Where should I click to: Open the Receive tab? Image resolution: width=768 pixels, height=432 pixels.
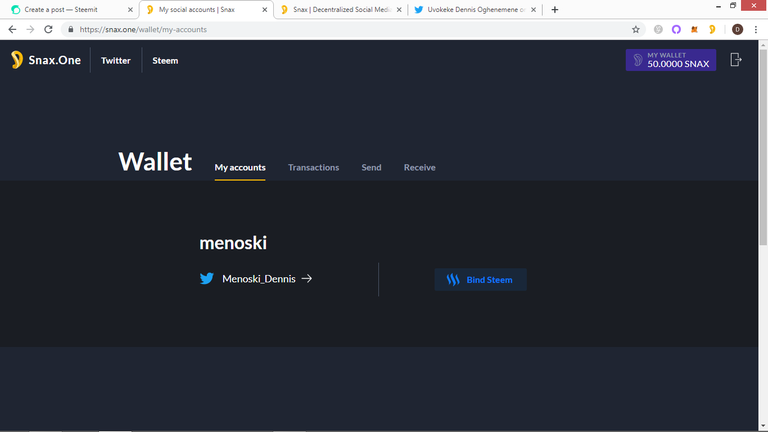coord(420,168)
